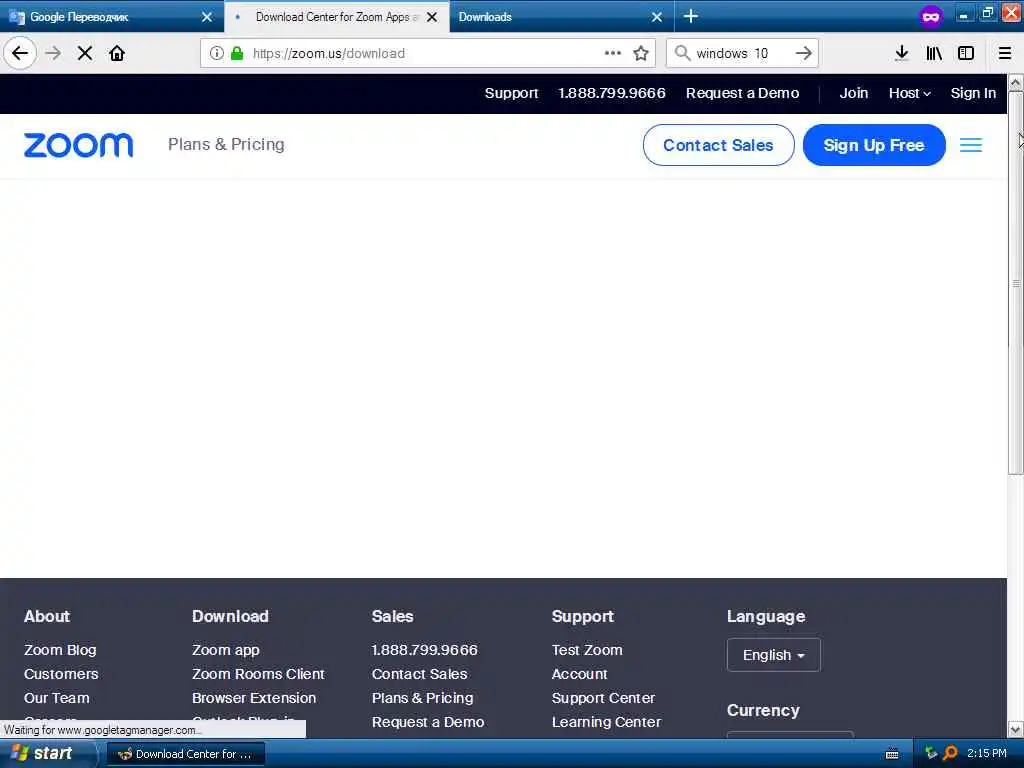Open Zoom Rooms Client footer link
Viewport: 1024px width, 768px height.
click(258, 674)
